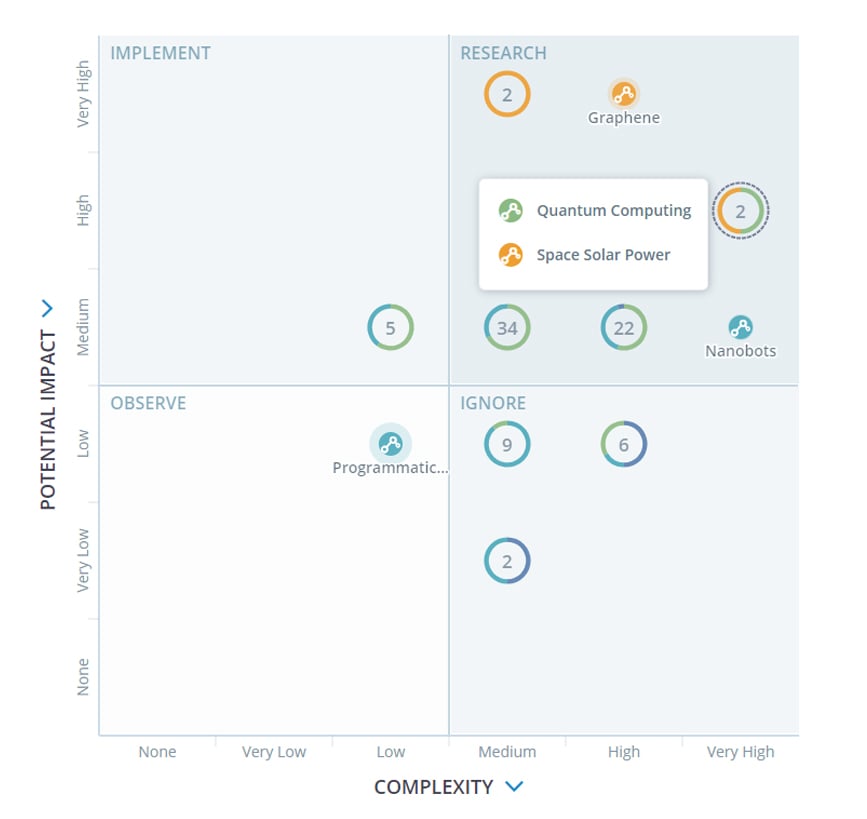Screen dimensions: 867x819
Task: Expand the POTENTIAL IMPACT axis chevron
Action: 46,308
